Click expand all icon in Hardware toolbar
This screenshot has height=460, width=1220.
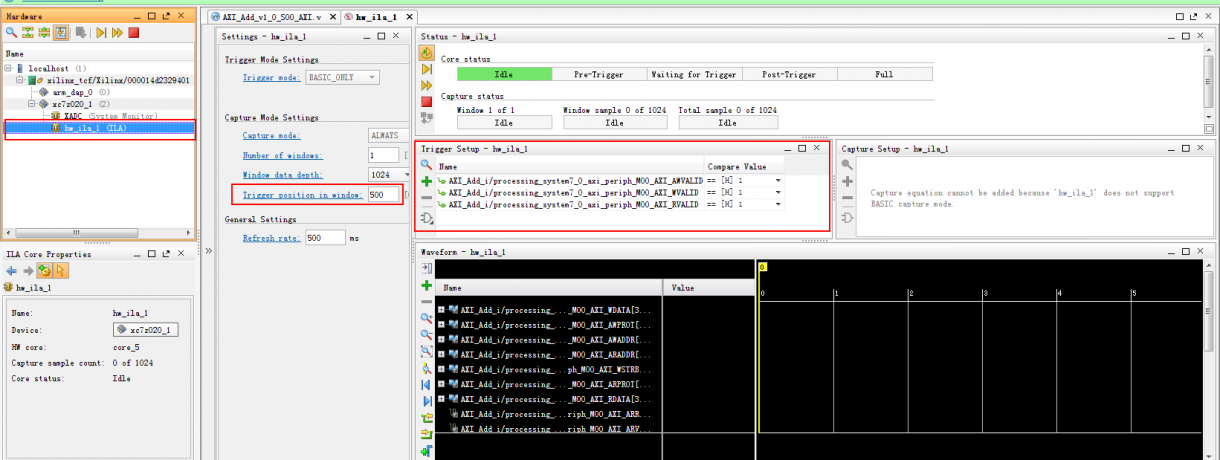point(44,33)
